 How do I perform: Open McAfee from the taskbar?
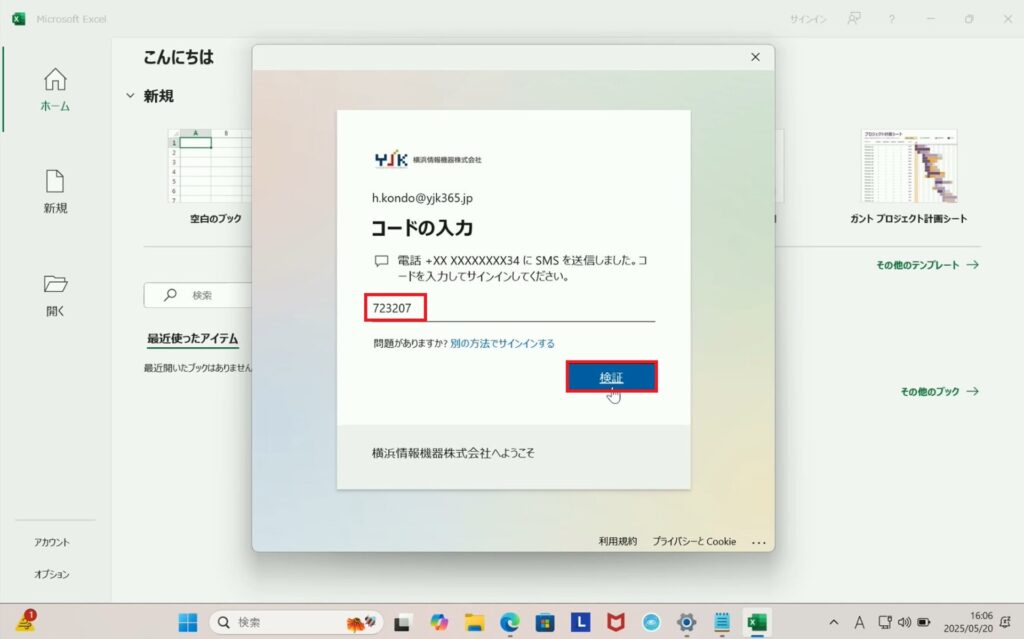pos(616,623)
